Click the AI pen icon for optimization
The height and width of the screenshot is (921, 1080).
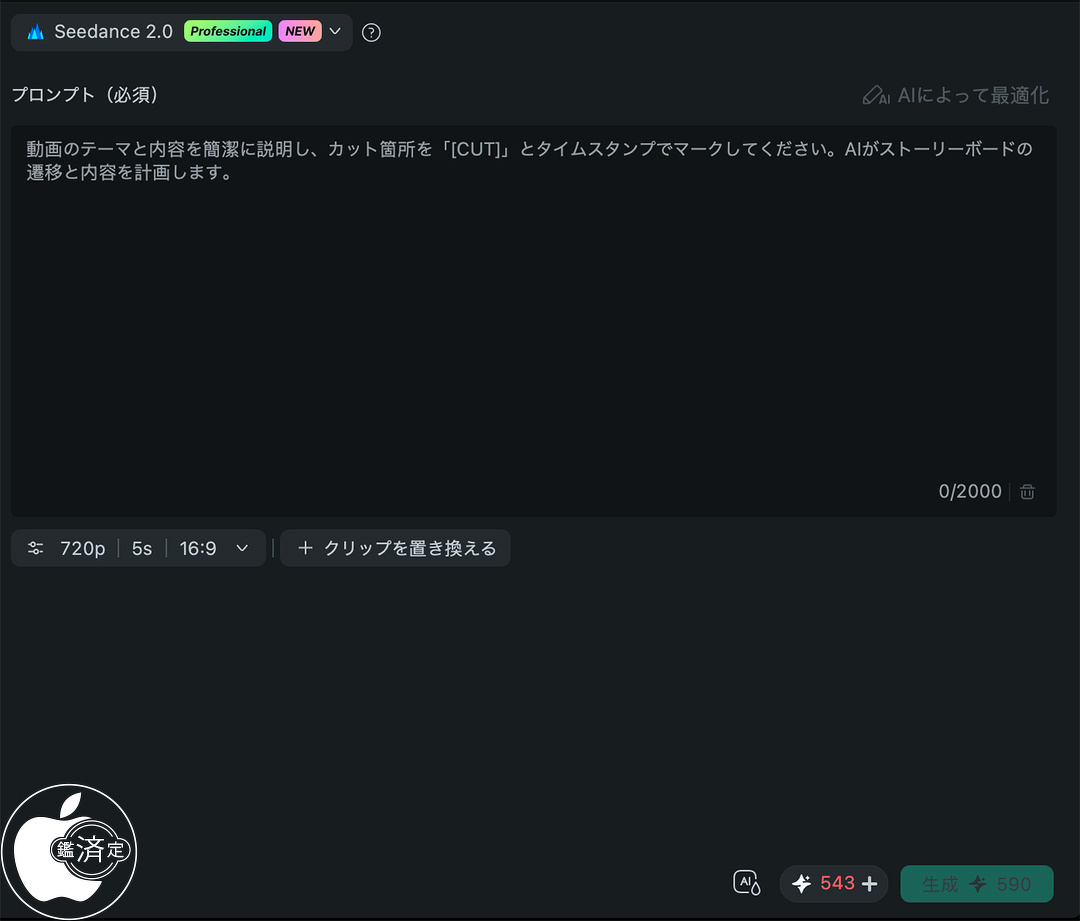pyautogui.click(x=875, y=96)
